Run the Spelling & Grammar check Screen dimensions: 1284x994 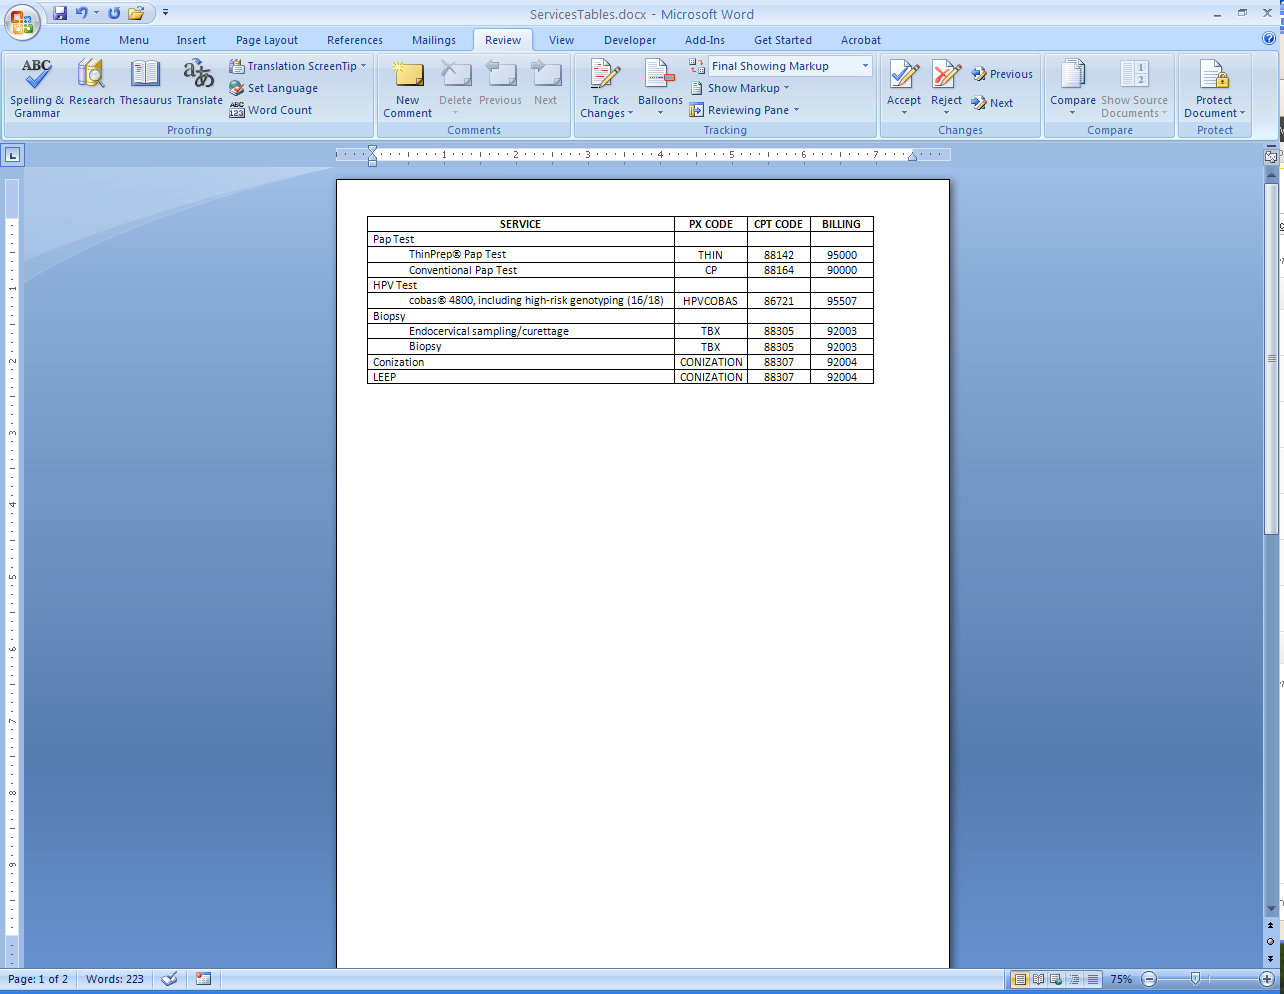pos(37,87)
